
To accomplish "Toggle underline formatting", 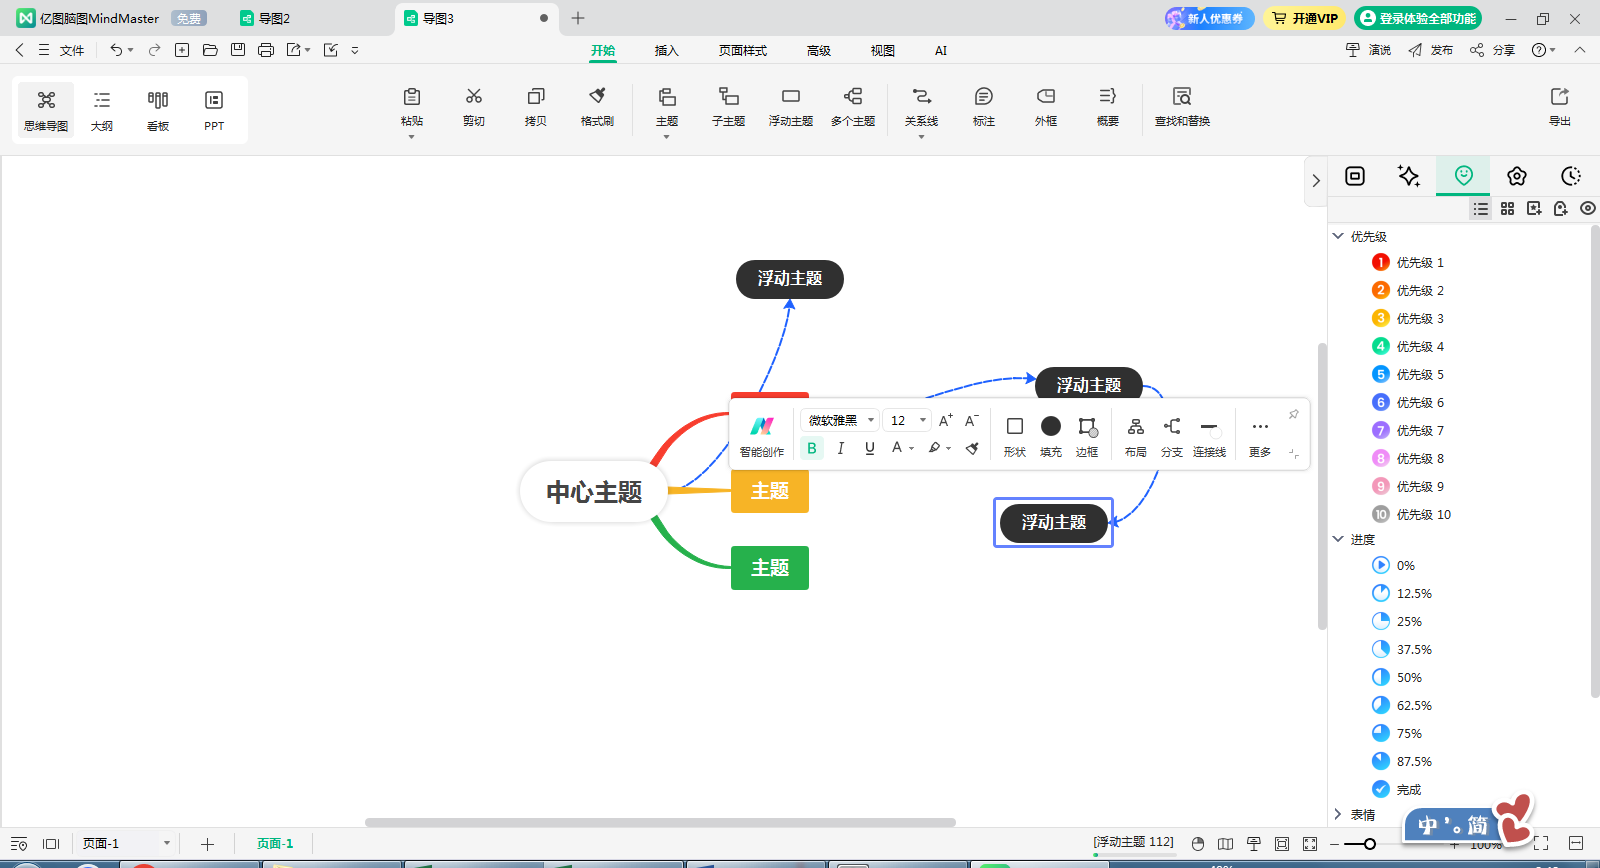I will 870,448.
